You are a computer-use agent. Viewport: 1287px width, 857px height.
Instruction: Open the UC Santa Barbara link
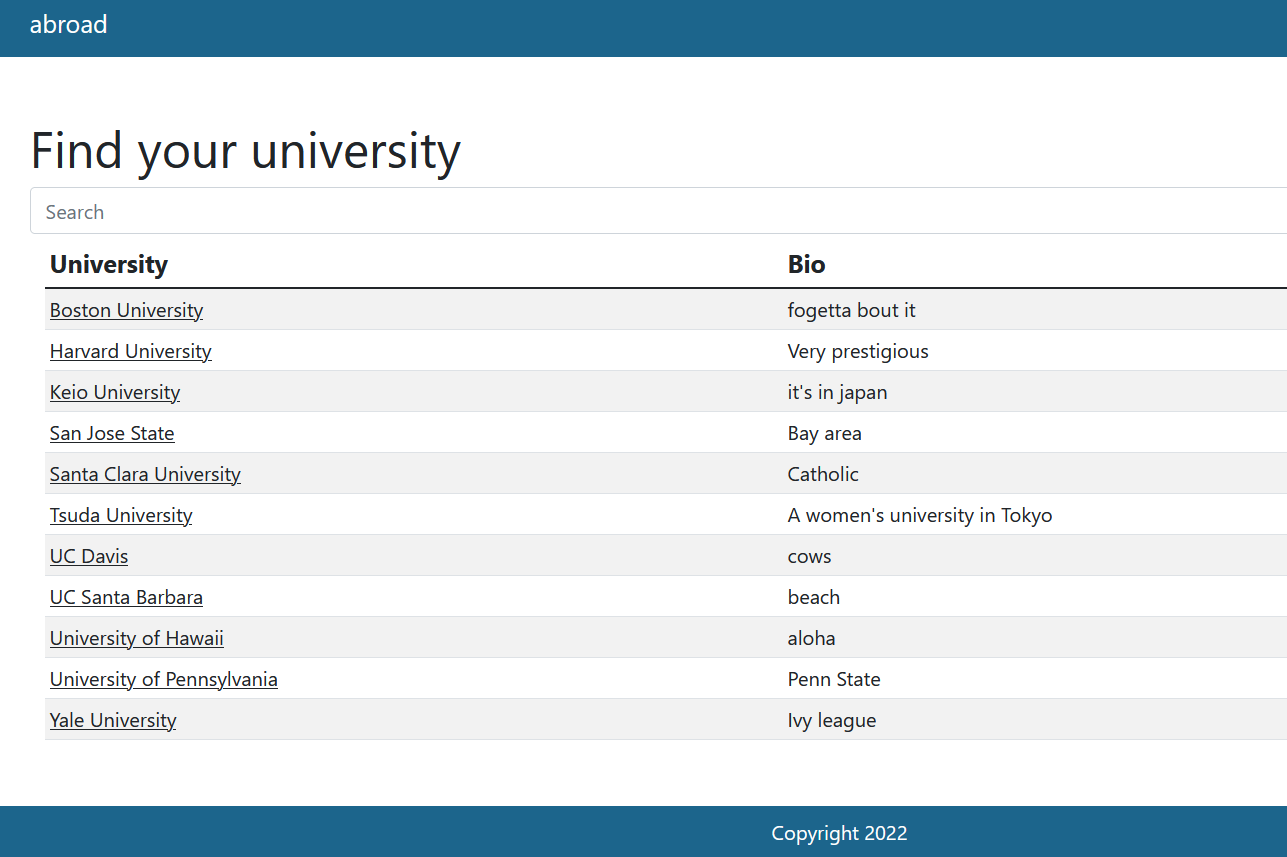(126, 597)
